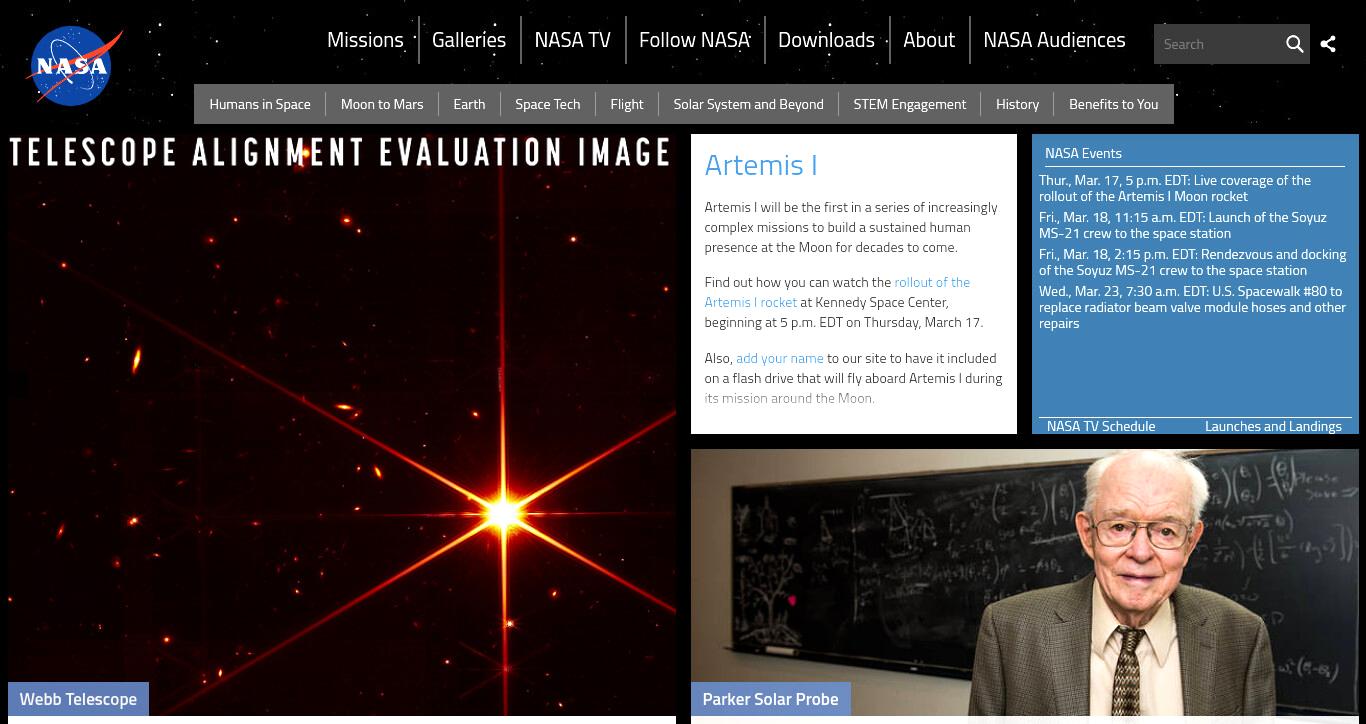The image size is (1366, 724).
Task: Click the search magnifier icon
Action: point(1294,44)
